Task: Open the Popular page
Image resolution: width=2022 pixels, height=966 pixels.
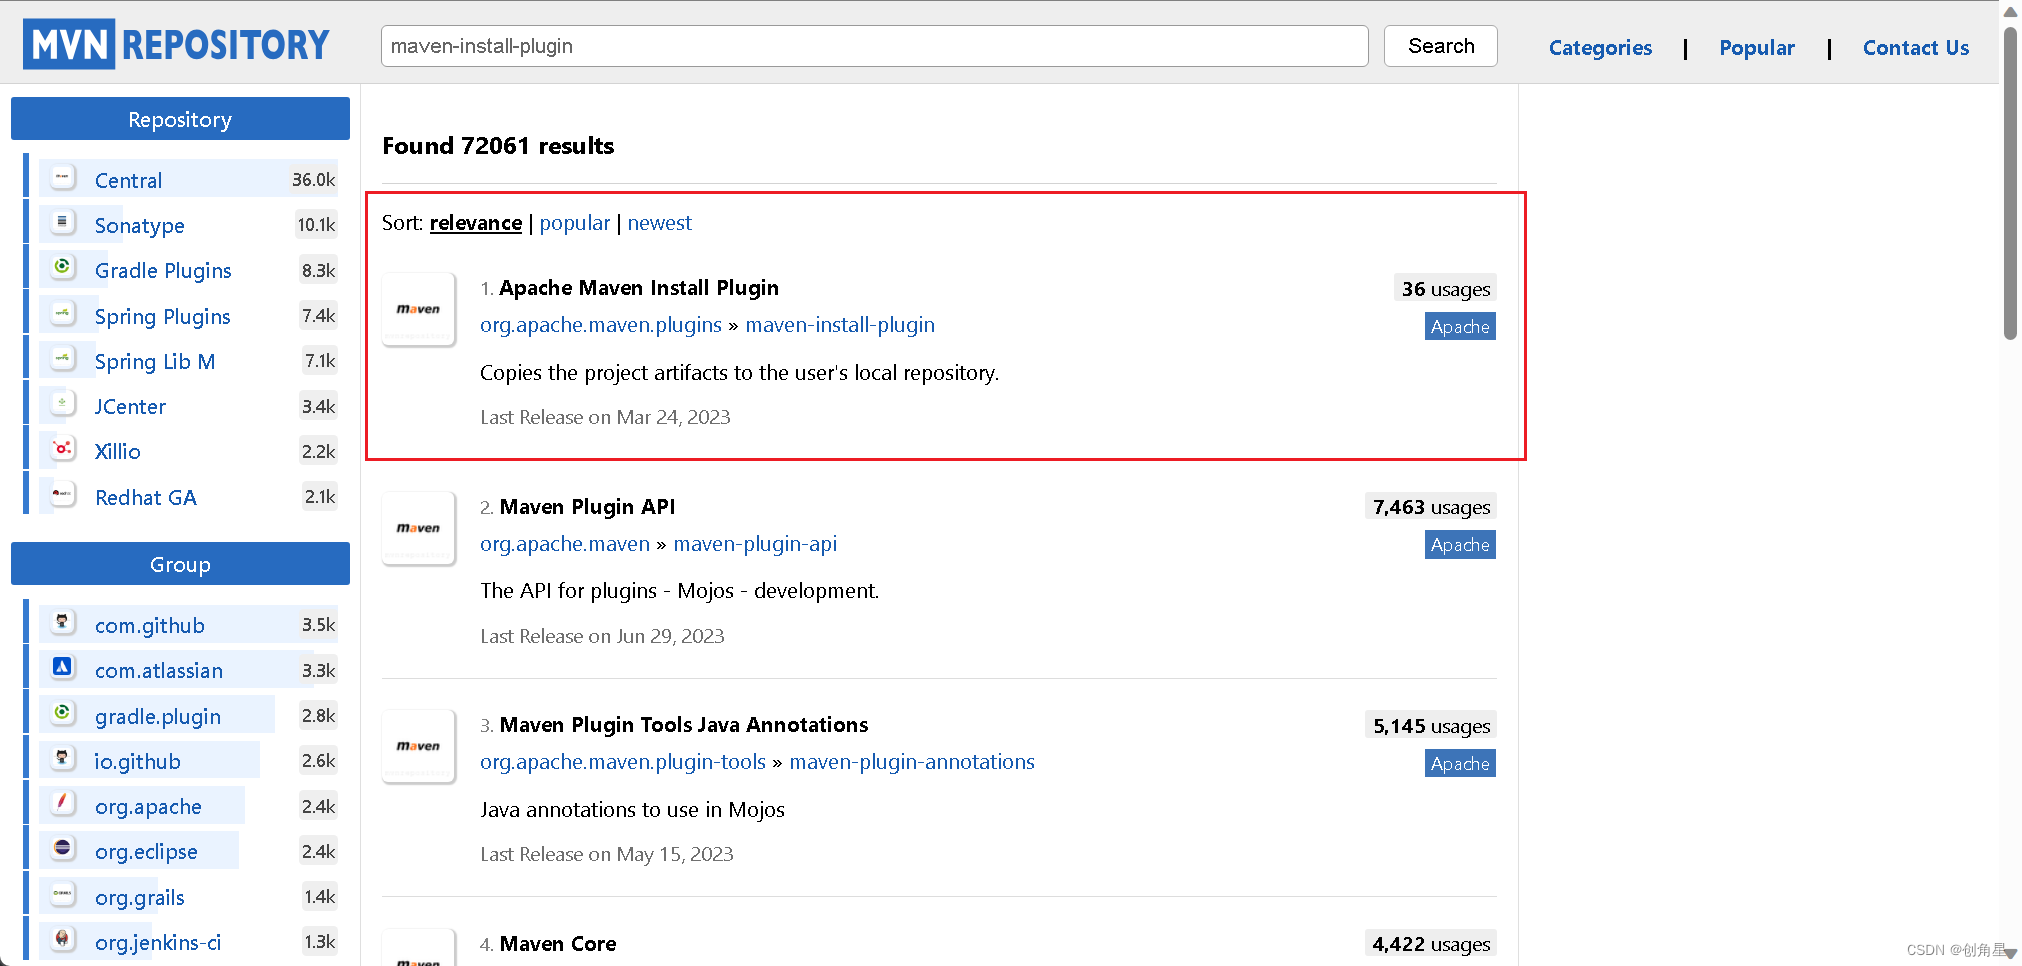Action: (x=1757, y=47)
